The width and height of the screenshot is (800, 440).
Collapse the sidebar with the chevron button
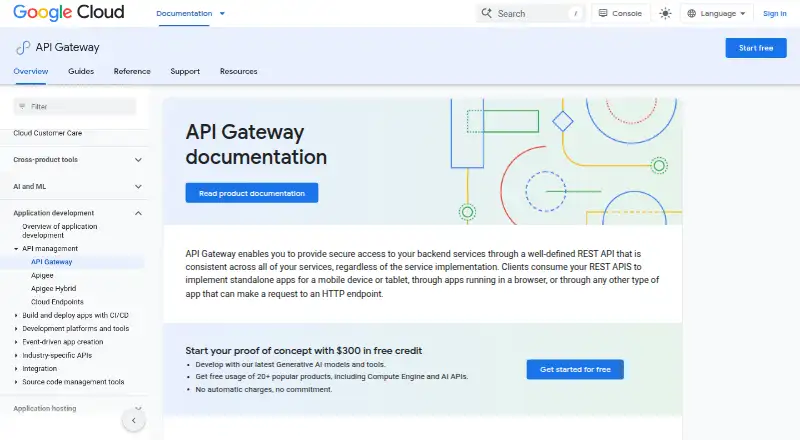[x=134, y=421]
